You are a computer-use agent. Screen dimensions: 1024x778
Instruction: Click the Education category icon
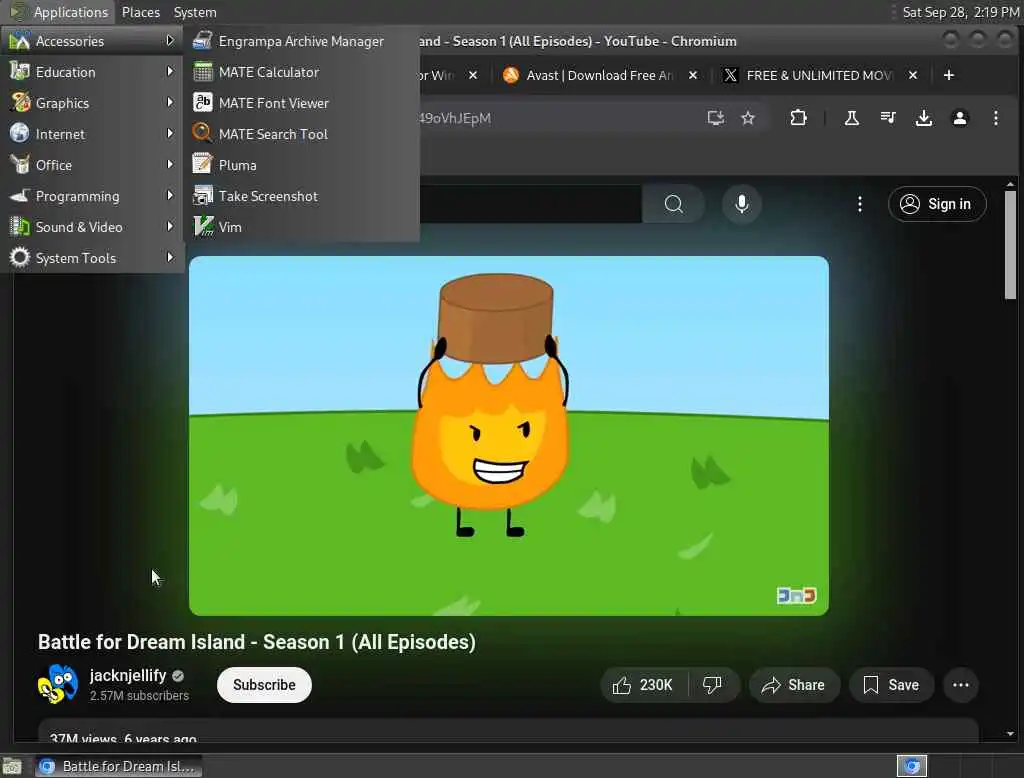point(20,71)
